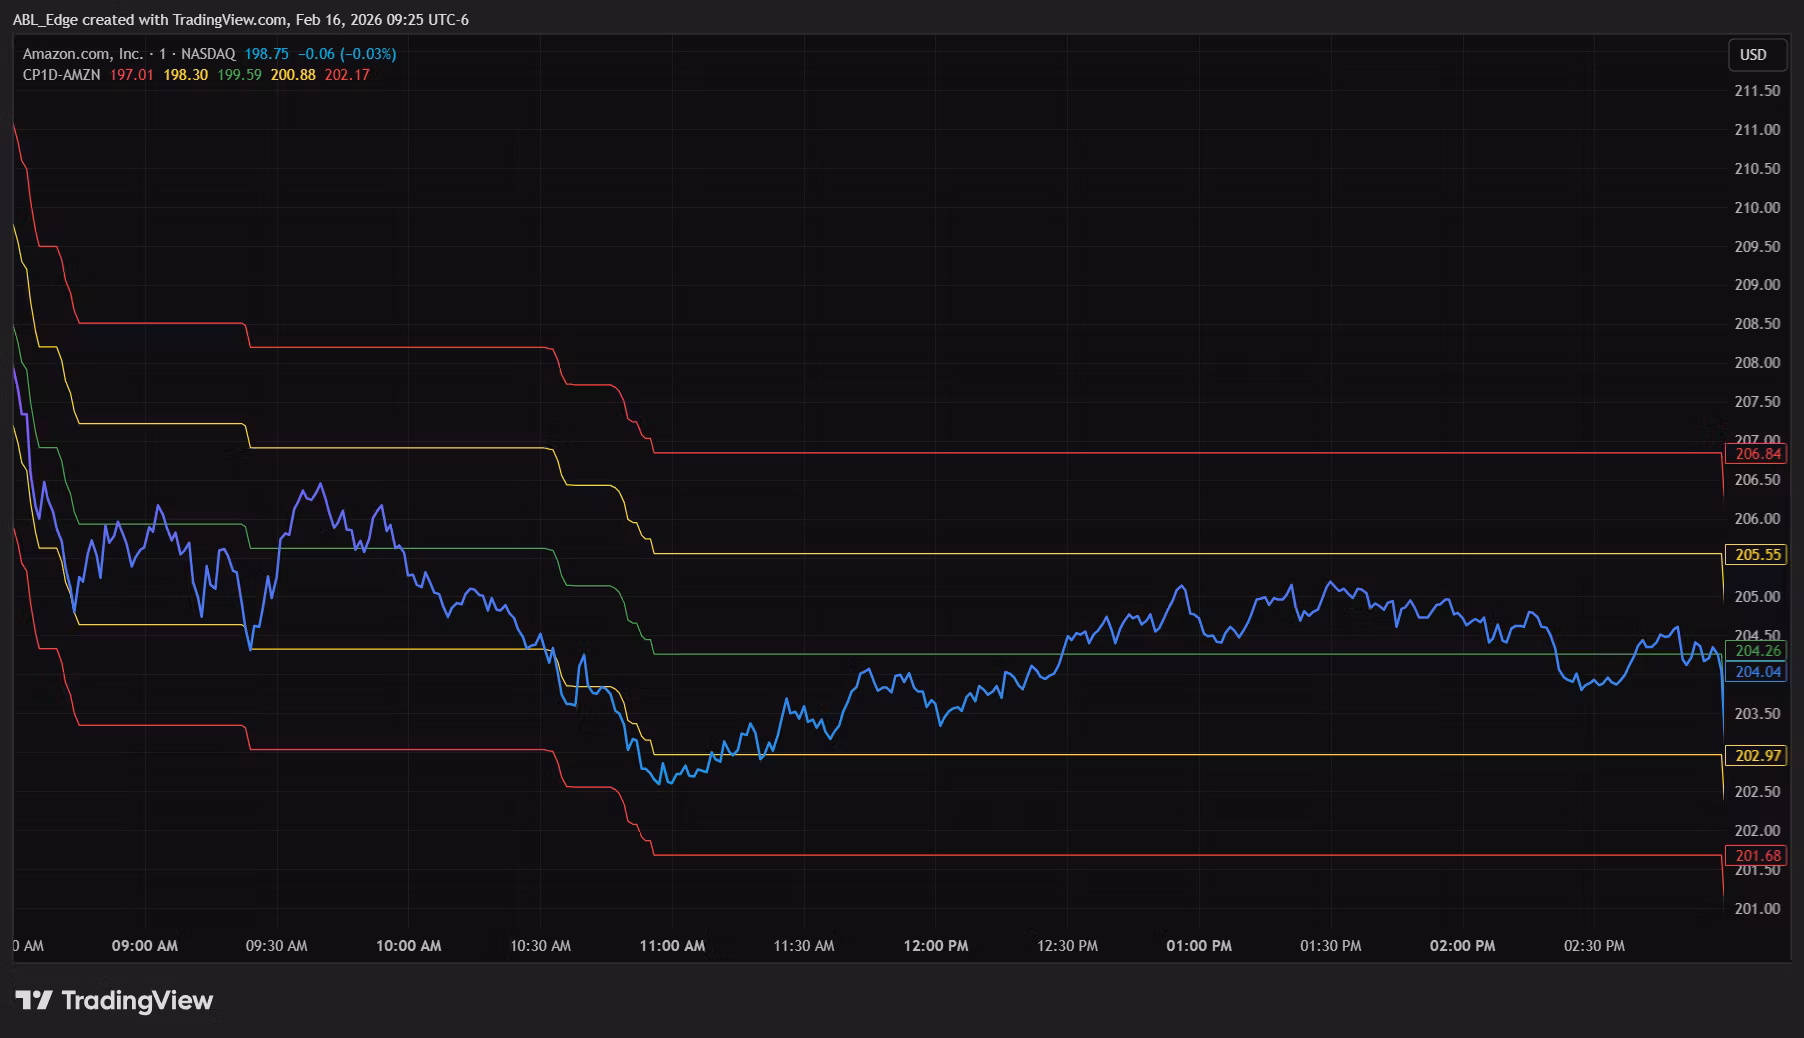Click the 02:30 PM time axis label
Screen dimensions: 1804x1038
[1594, 946]
